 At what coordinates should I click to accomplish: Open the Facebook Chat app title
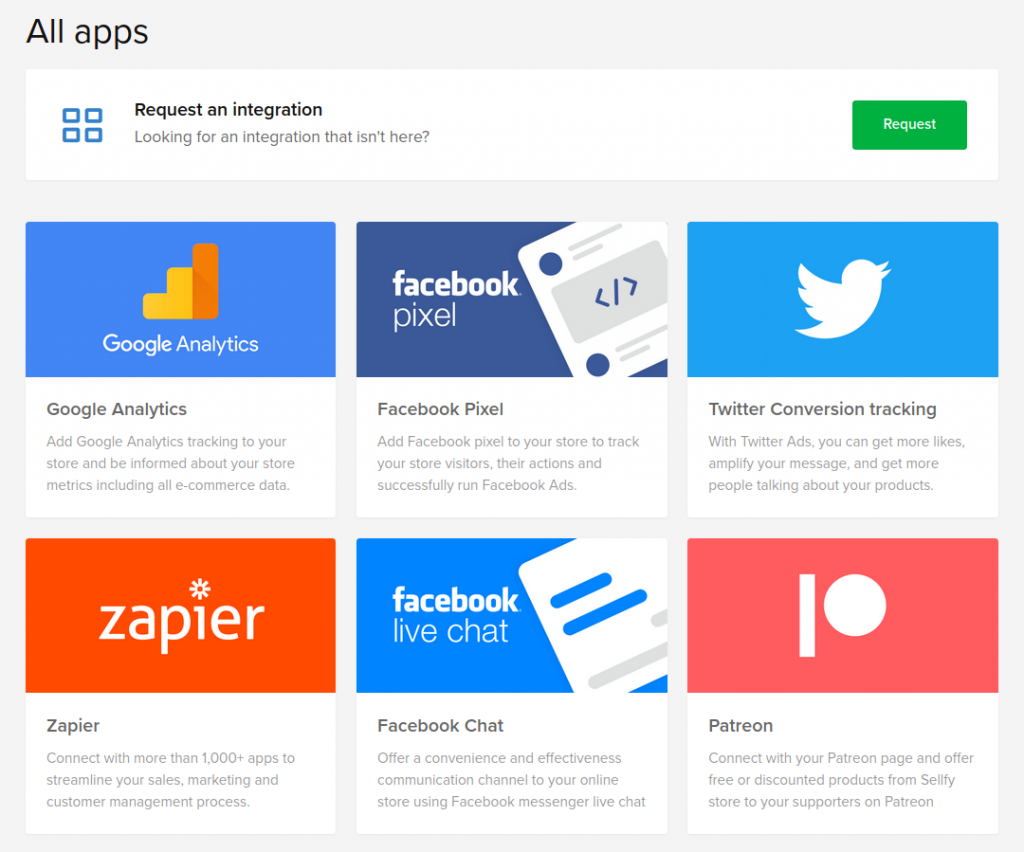coord(440,726)
